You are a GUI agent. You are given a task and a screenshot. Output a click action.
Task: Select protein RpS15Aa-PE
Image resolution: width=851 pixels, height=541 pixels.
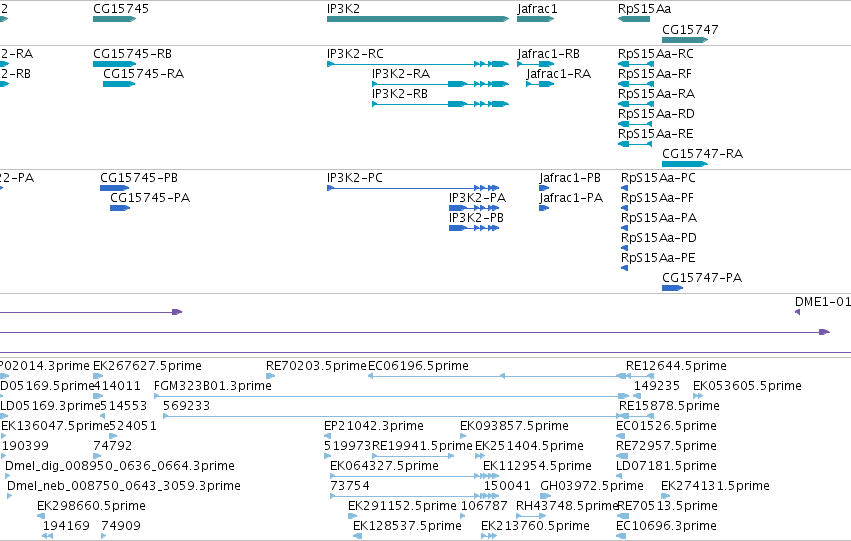(x=658, y=258)
